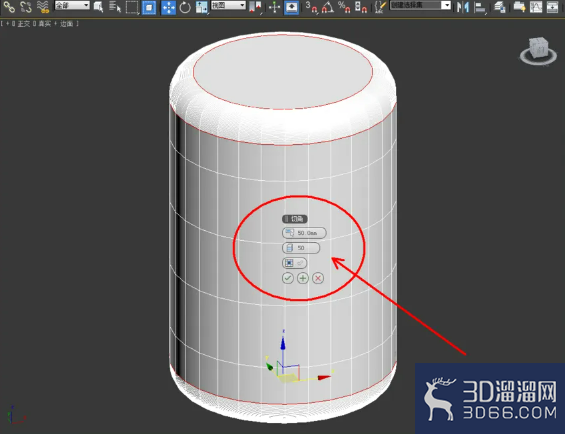Open the selection filter dropdown showing 全部

tap(72, 5)
